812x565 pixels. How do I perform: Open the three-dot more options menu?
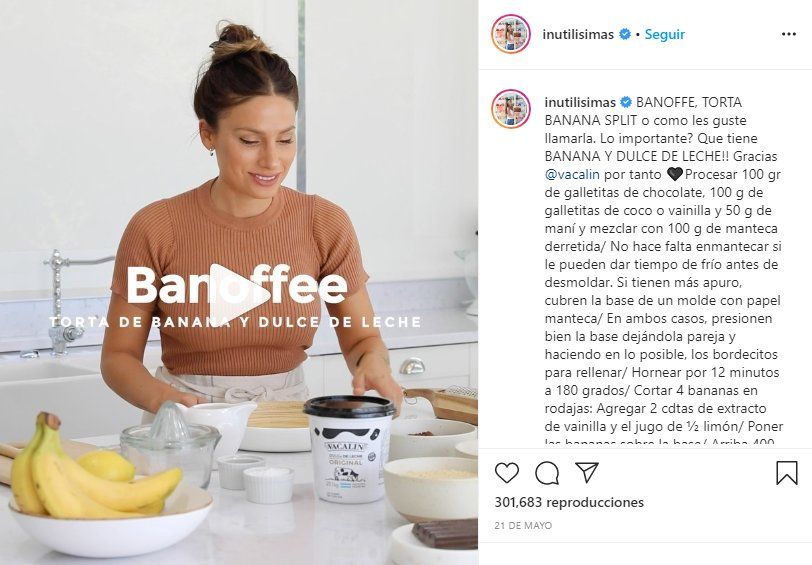(x=788, y=34)
